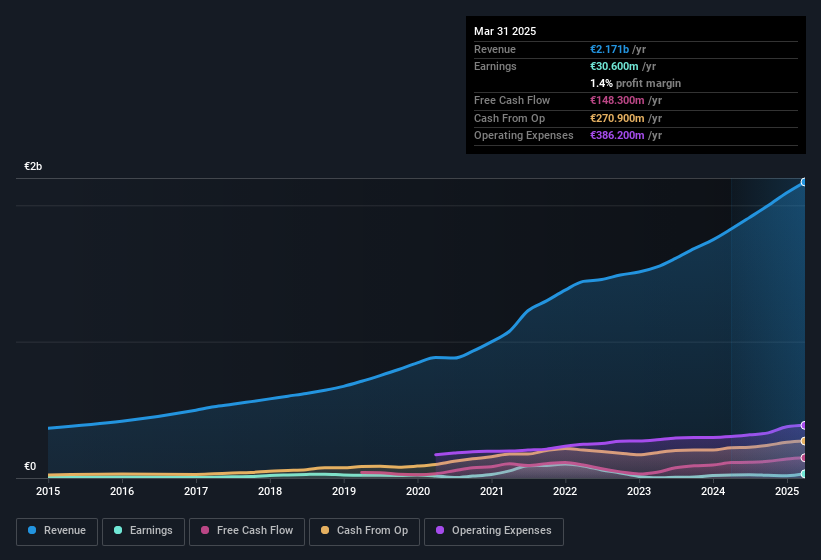Click the 2015 x-axis label
Image resolution: width=821 pixels, height=560 pixels.
[48, 491]
